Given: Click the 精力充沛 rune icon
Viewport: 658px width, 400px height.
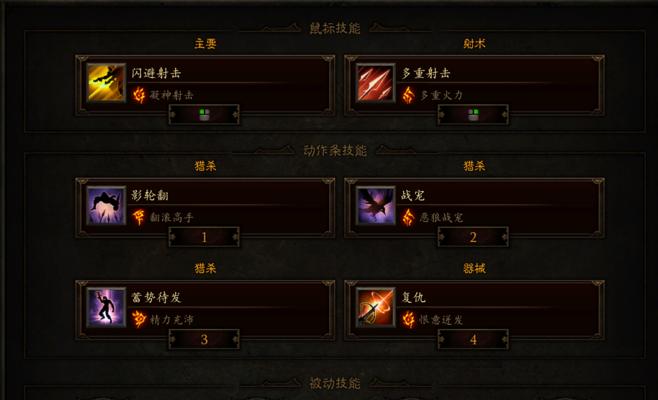Looking at the screenshot, I should [x=139, y=319].
